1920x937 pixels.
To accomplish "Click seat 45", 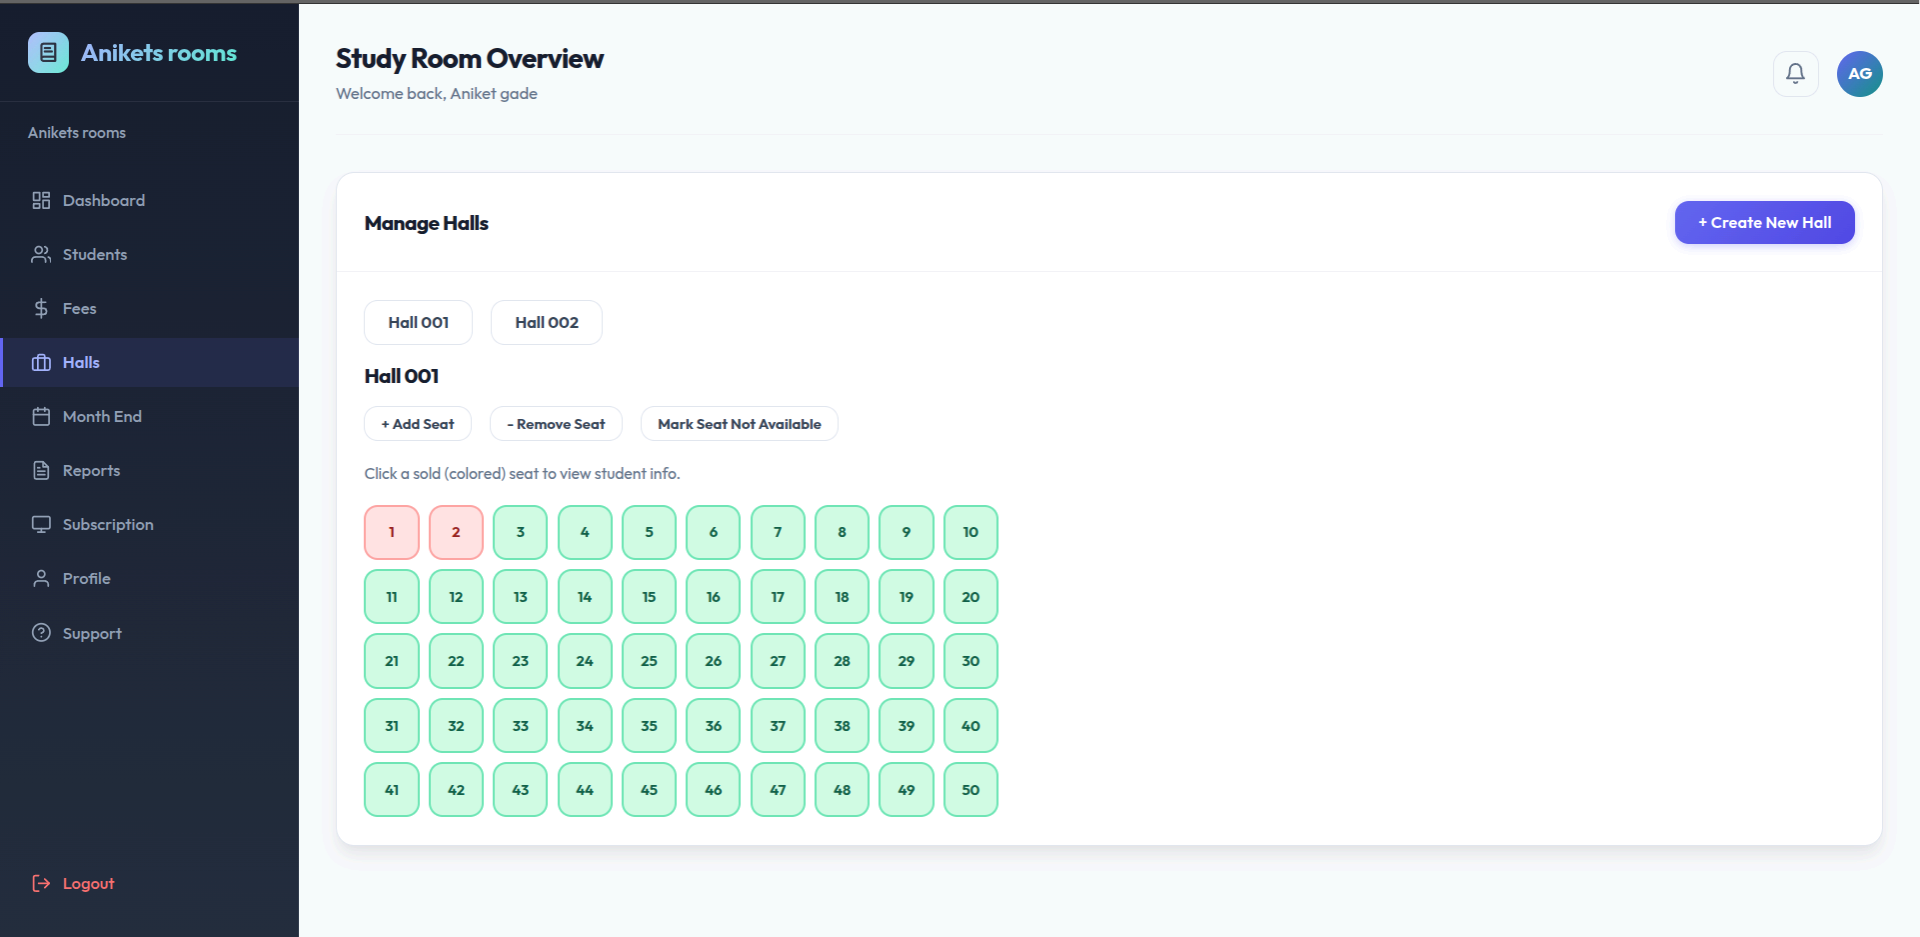I will [x=649, y=790].
